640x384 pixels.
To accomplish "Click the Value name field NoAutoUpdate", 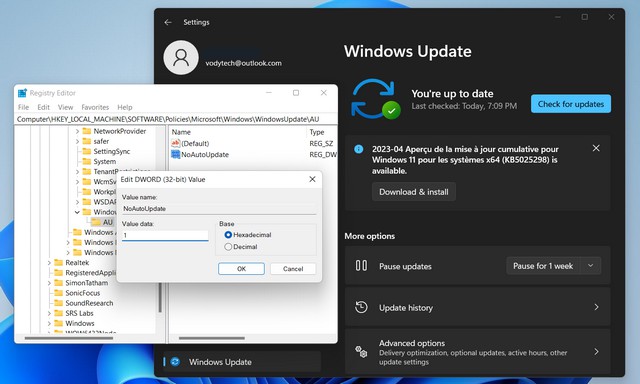I will tap(219, 209).
